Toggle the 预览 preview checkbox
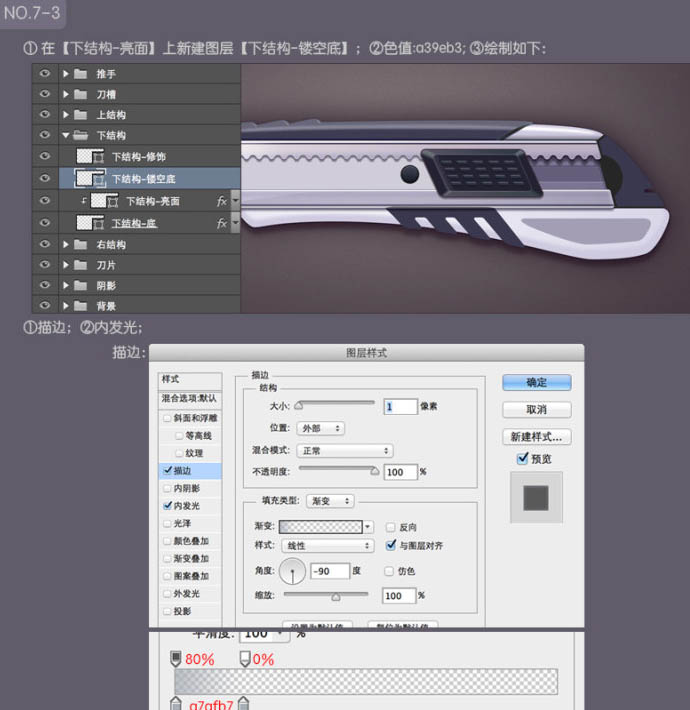Screen dimensions: 690x710 click(522, 458)
